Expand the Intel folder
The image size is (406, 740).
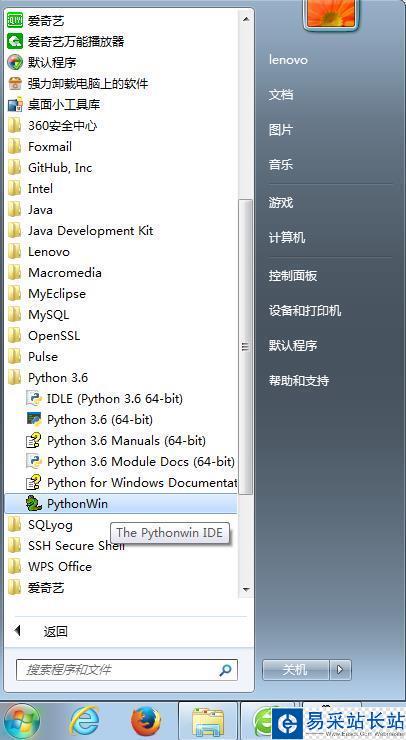coord(31,189)
